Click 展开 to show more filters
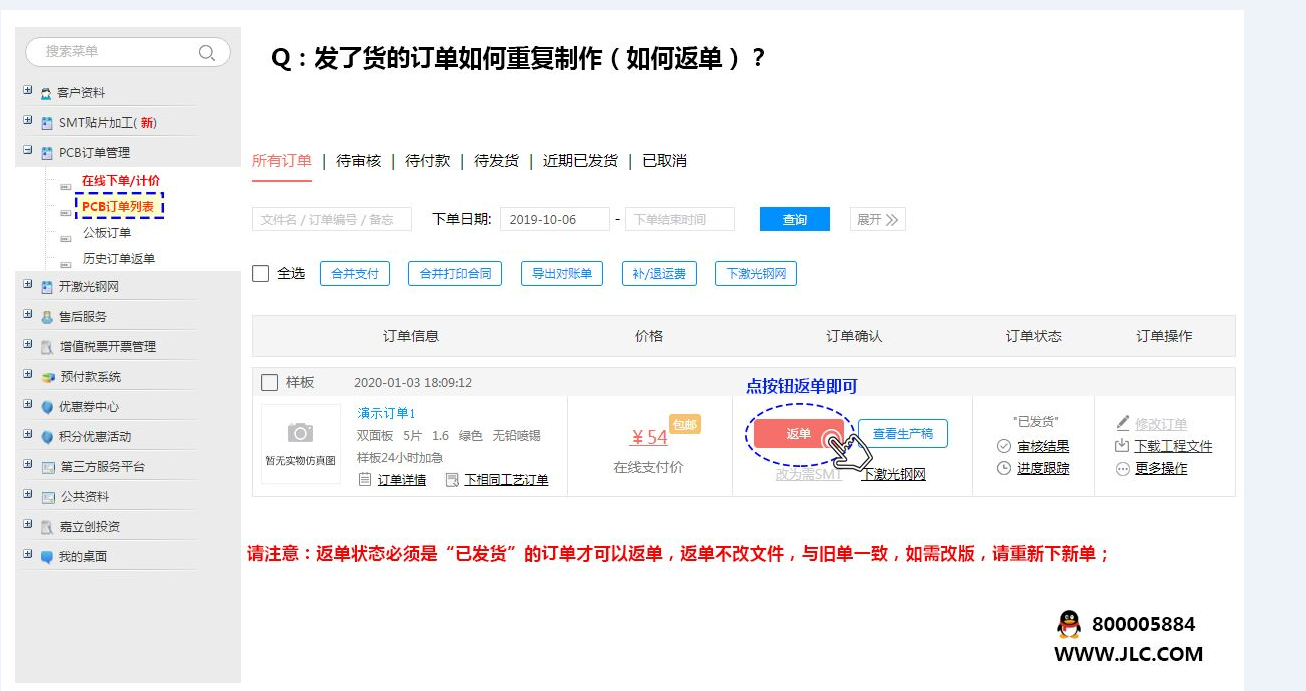Screen dimensions: 1306x691 (877, 219)
